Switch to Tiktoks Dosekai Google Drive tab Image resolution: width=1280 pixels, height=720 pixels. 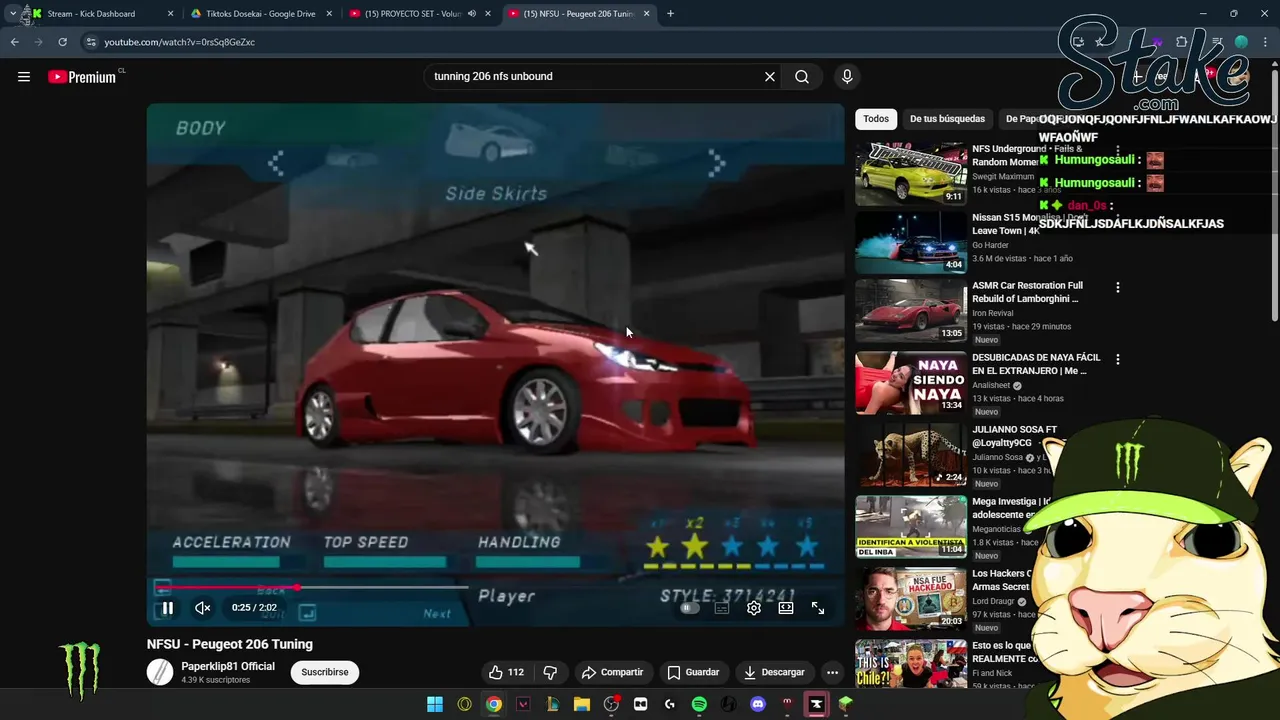[260, 14]
